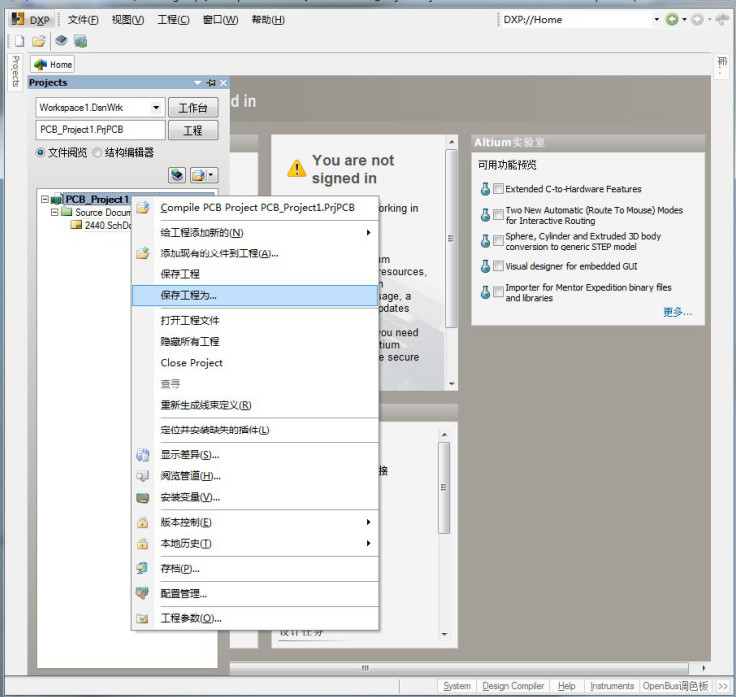Expand 本地历史(T) submenu
This screenshot has height=697, width=736.
tap(368, 543)
